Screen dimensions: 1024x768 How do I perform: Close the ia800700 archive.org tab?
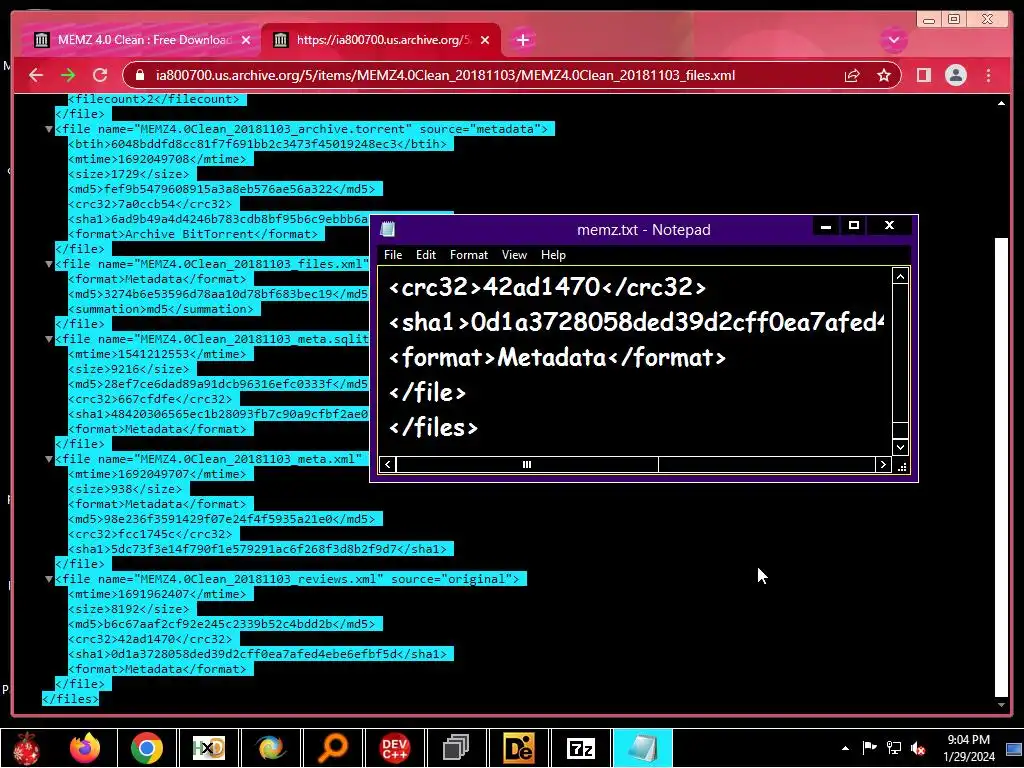coord(485,40)
